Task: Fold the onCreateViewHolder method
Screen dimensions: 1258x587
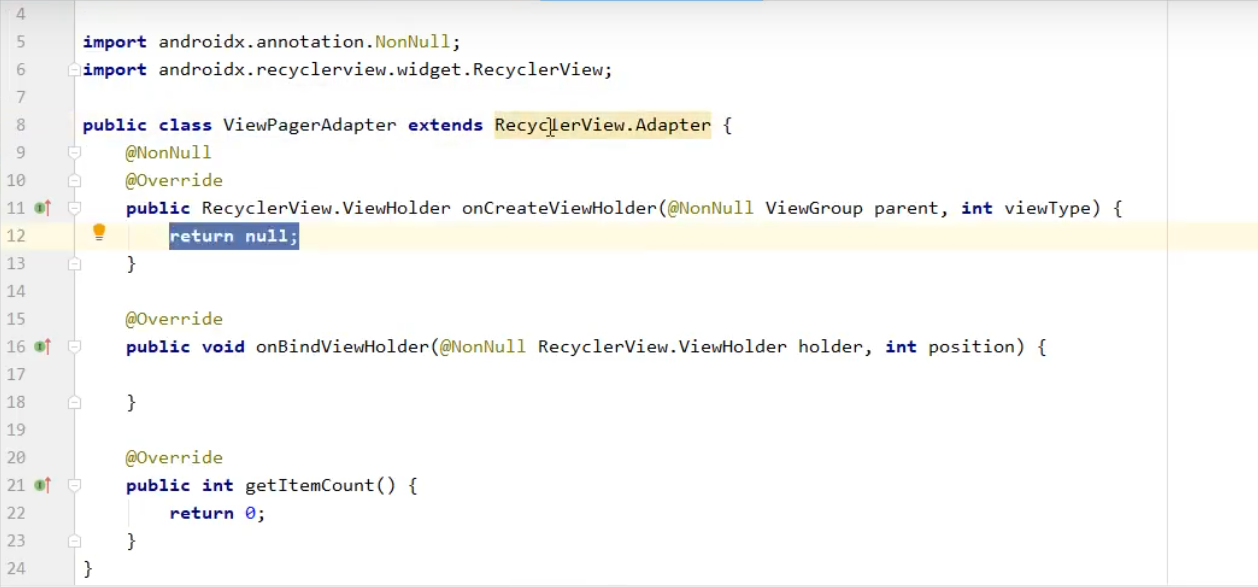Action: 74,208
